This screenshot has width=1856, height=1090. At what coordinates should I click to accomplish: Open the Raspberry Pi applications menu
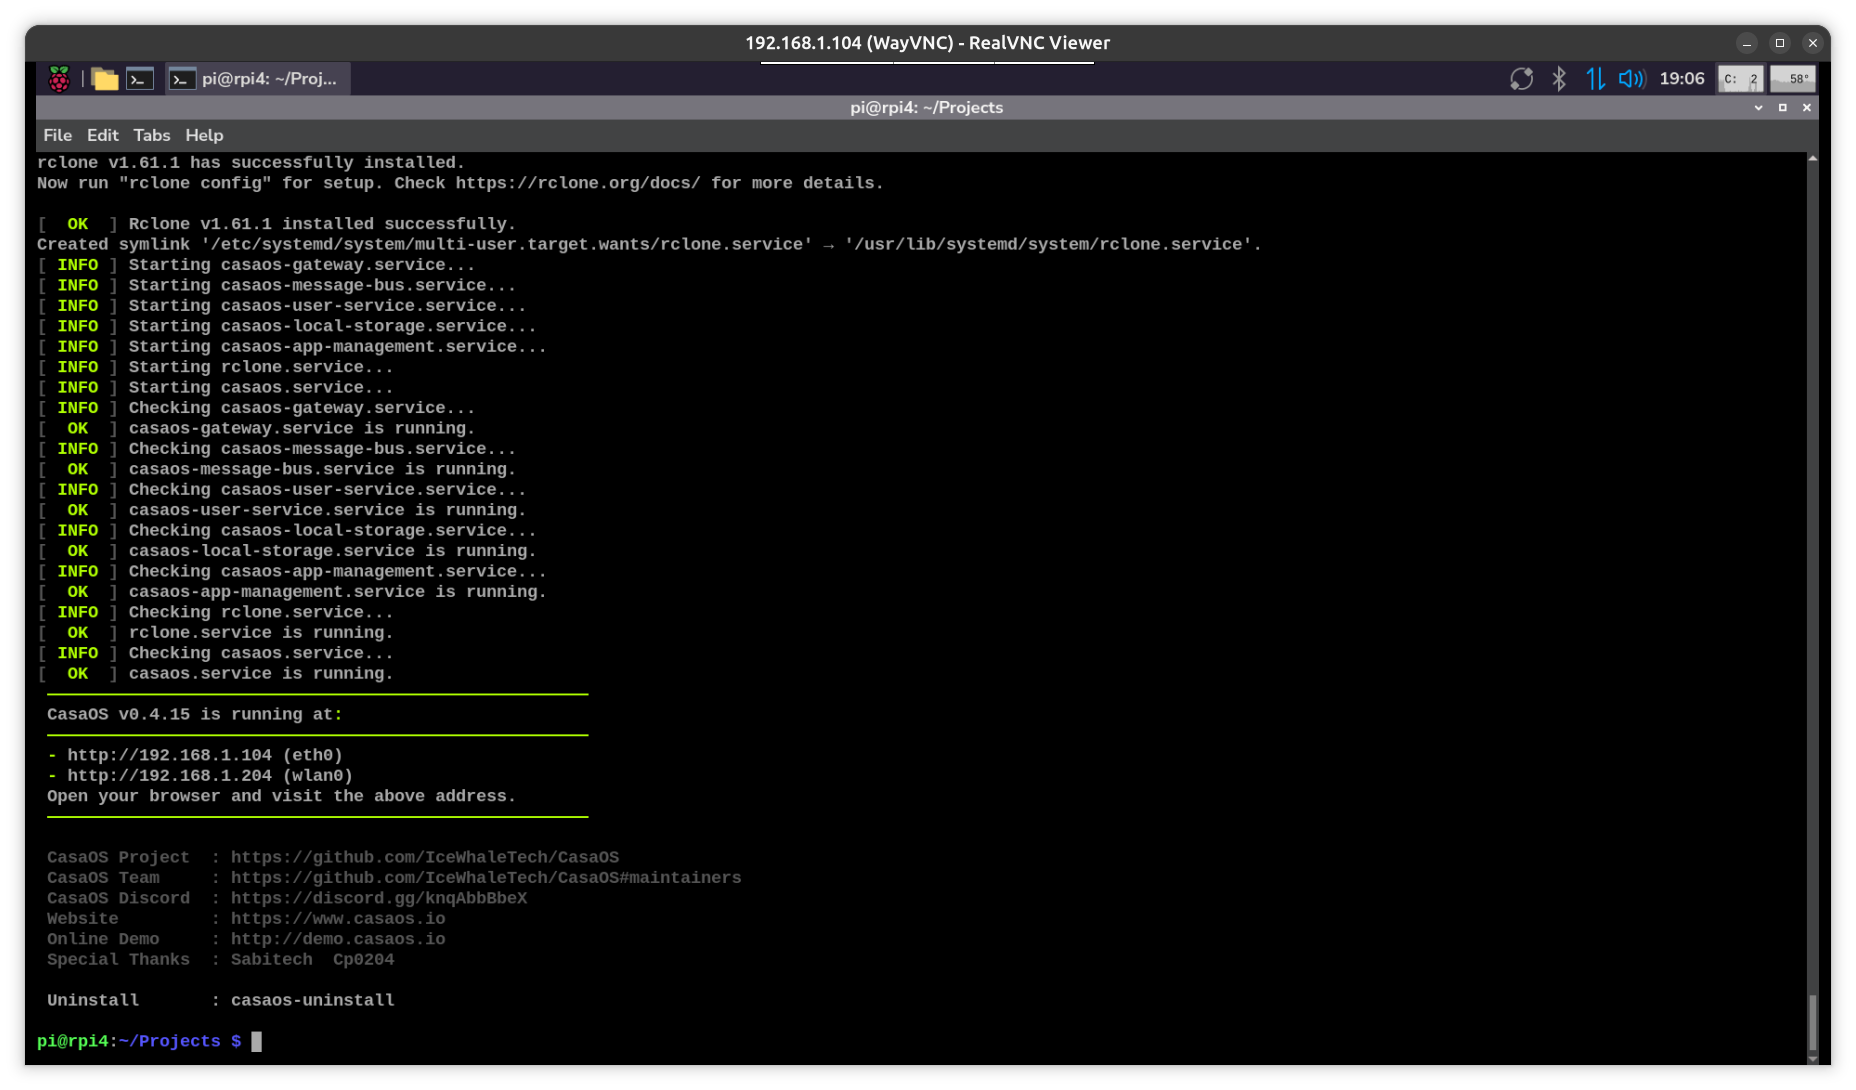click(59, 79)
